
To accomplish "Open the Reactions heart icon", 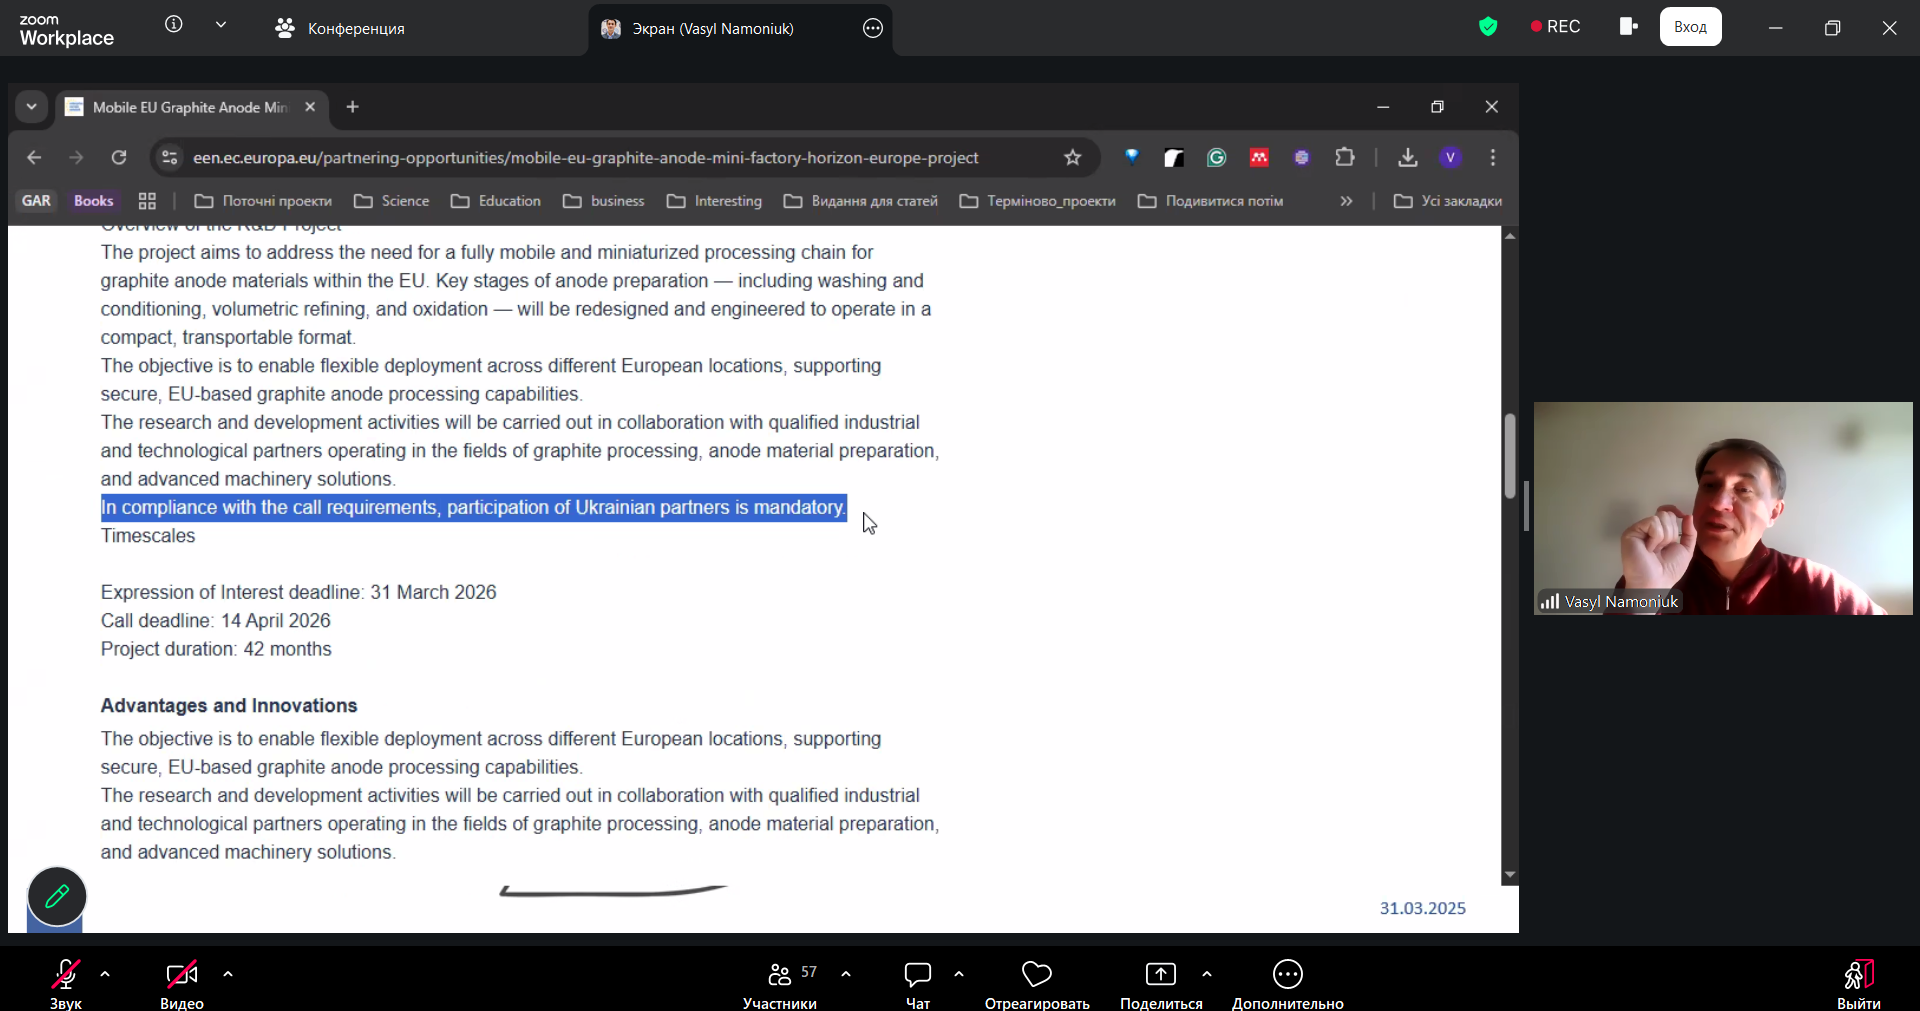I will click(x=1037, y=974).
